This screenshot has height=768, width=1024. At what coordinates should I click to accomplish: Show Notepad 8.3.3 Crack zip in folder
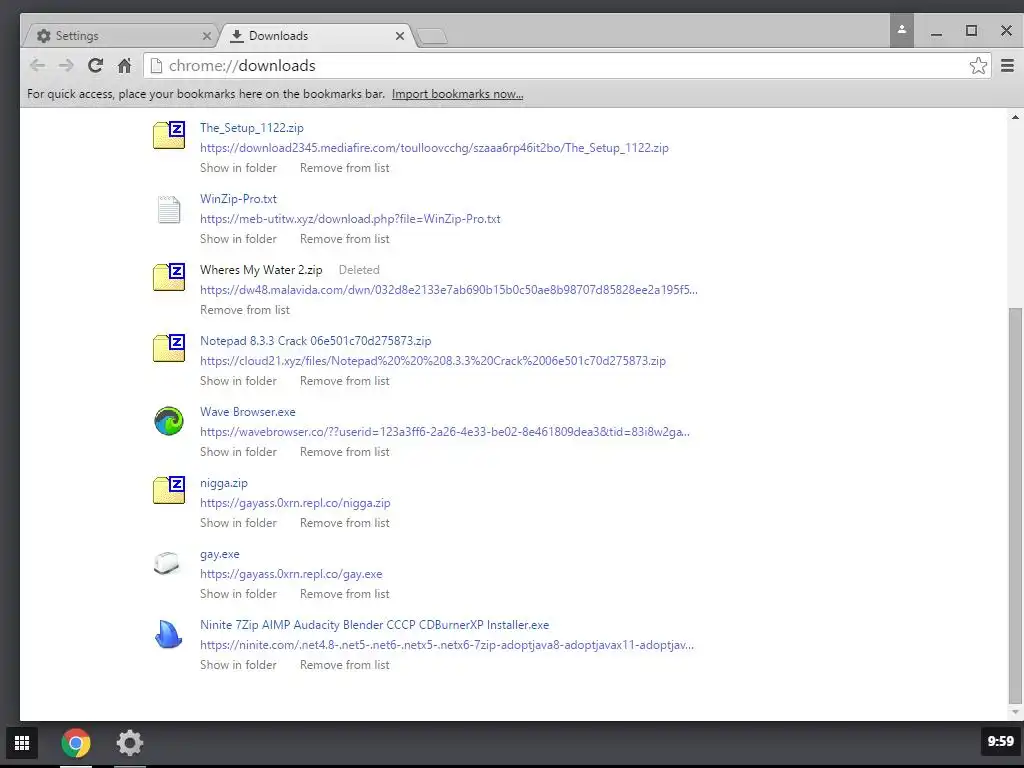[x=238, y=381]
